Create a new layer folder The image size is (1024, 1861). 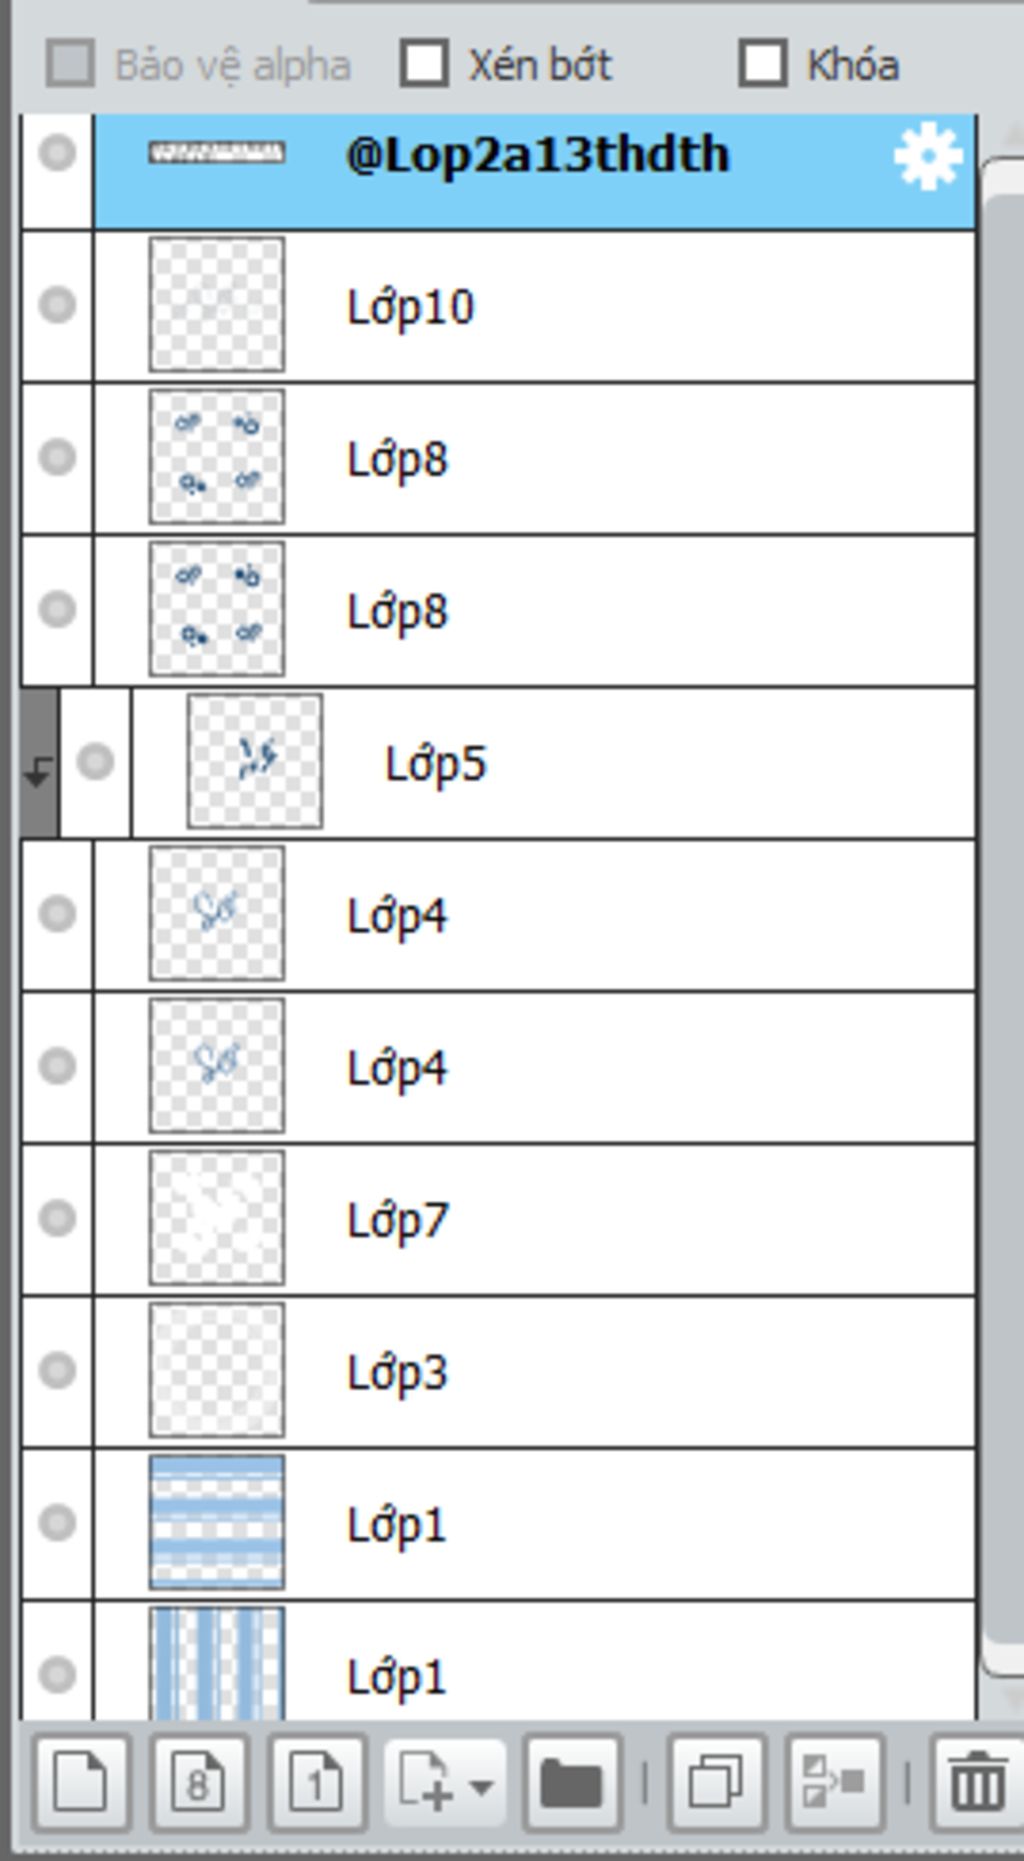coord(571,1783)
